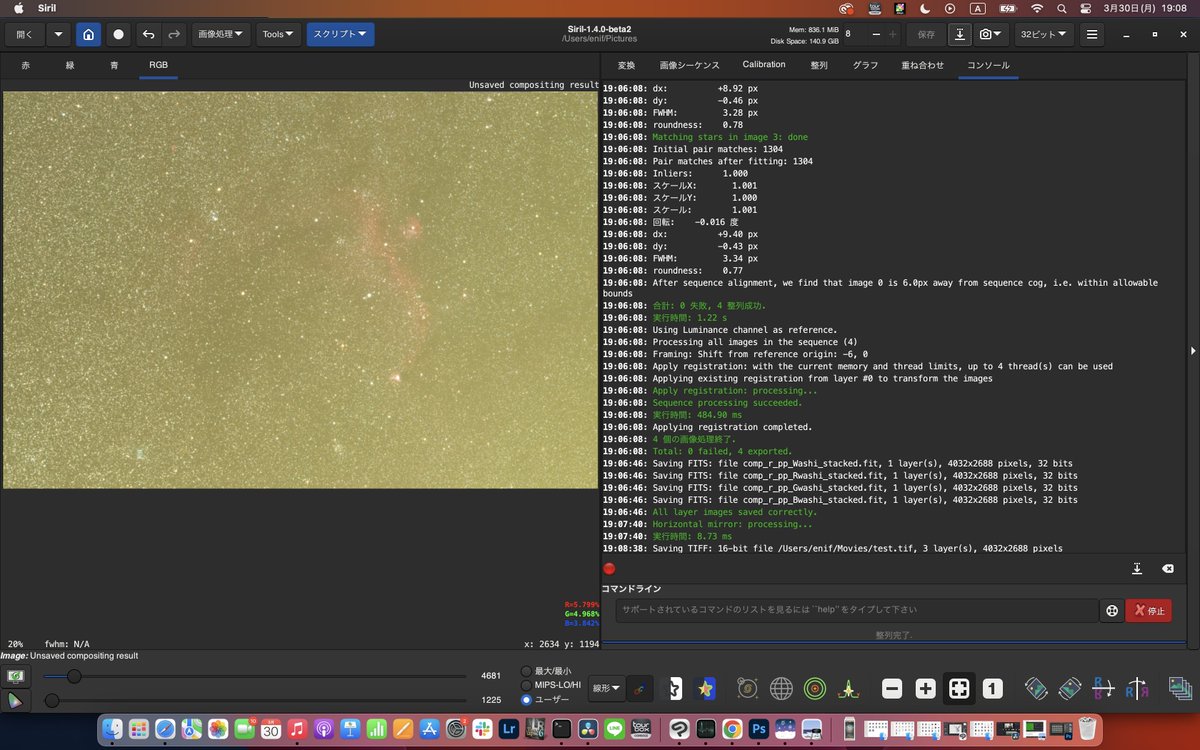This screenshot has width=1200, height=750.
Task: Rotate image counterclockwise
Action: (x=1036, y=688)
